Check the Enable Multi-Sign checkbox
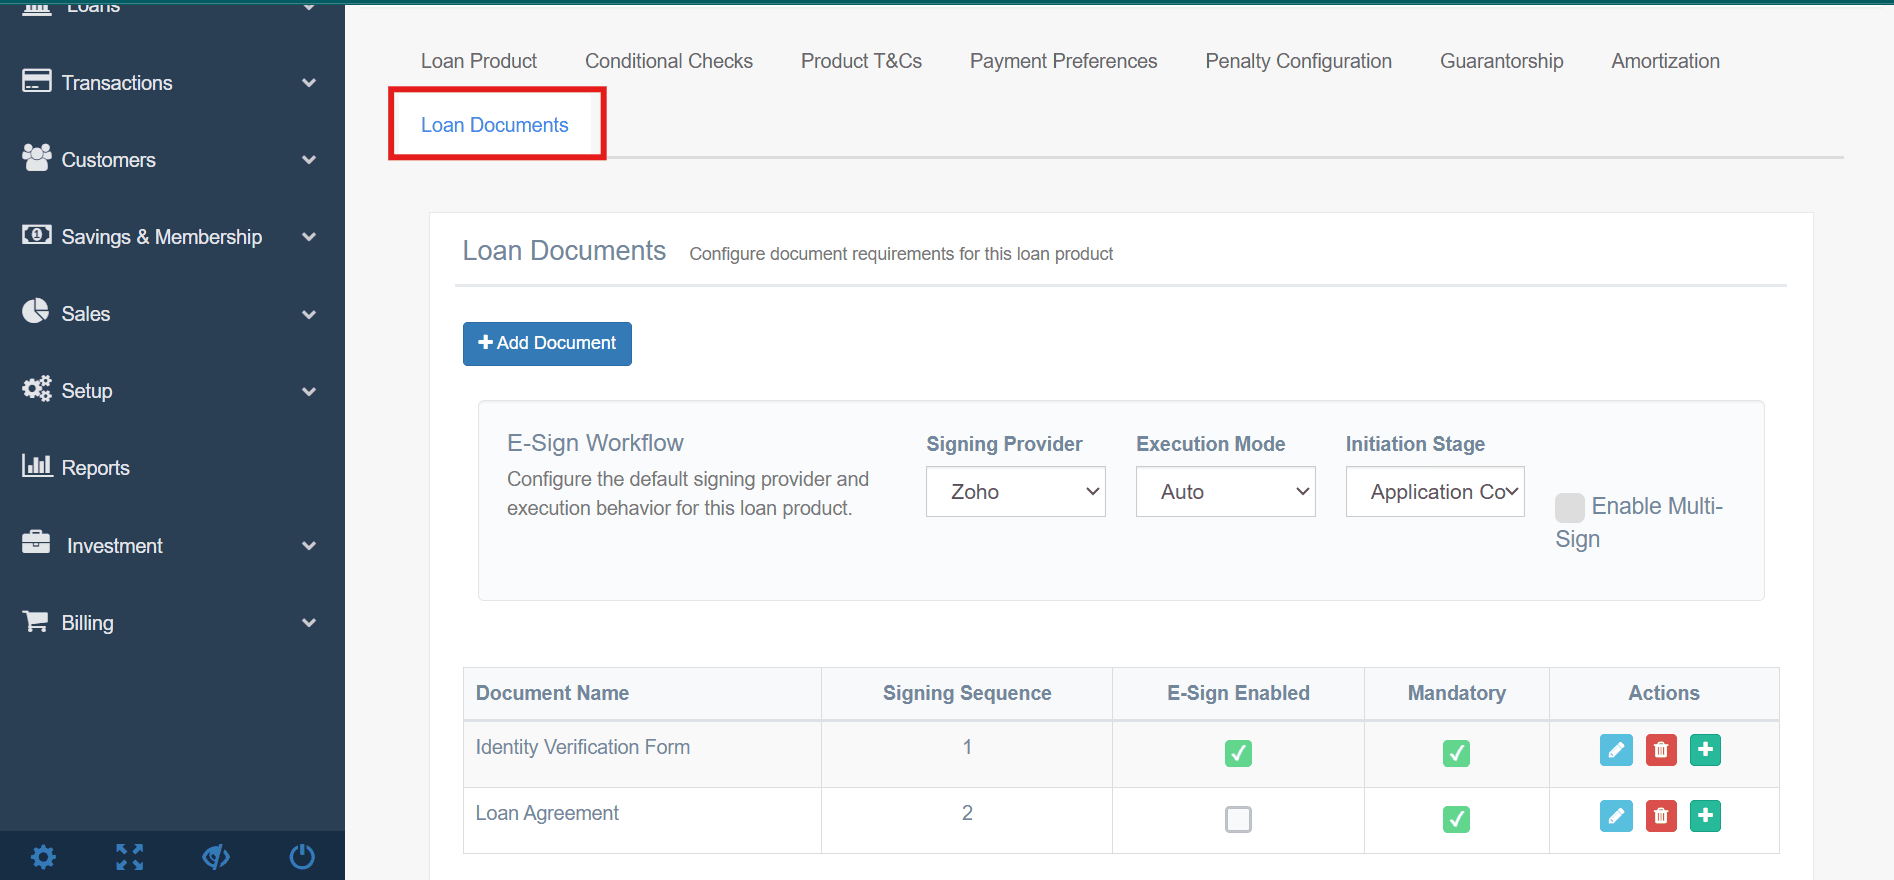The height and width of the screenshot is (880, 1894). coord(1570,508)
